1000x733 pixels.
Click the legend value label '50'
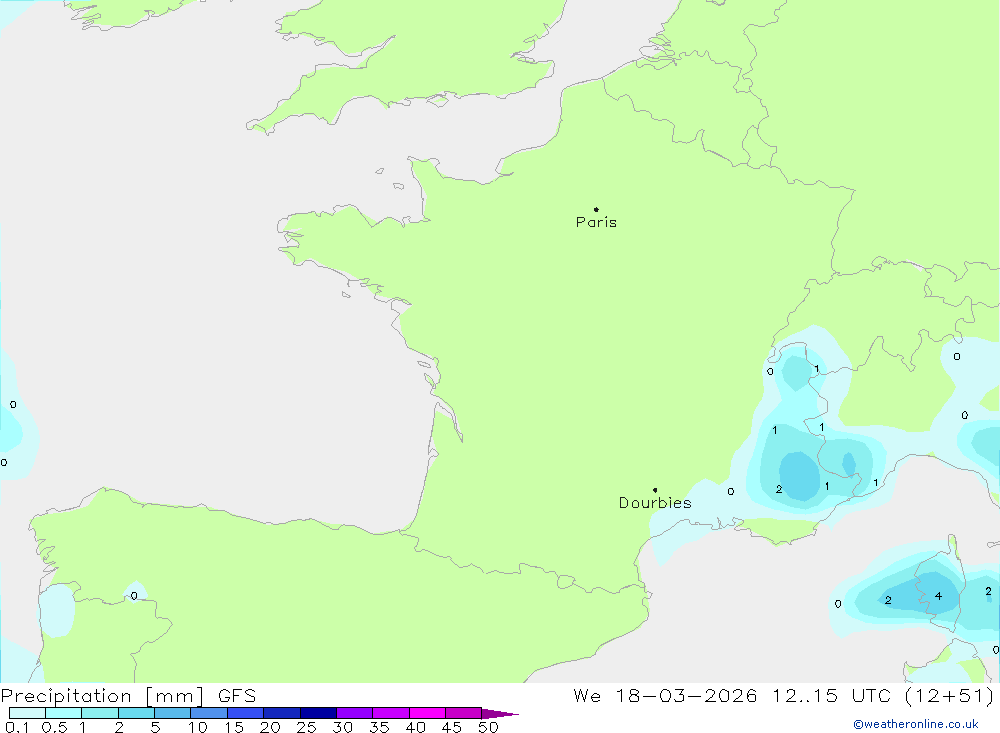coord(488,727)
